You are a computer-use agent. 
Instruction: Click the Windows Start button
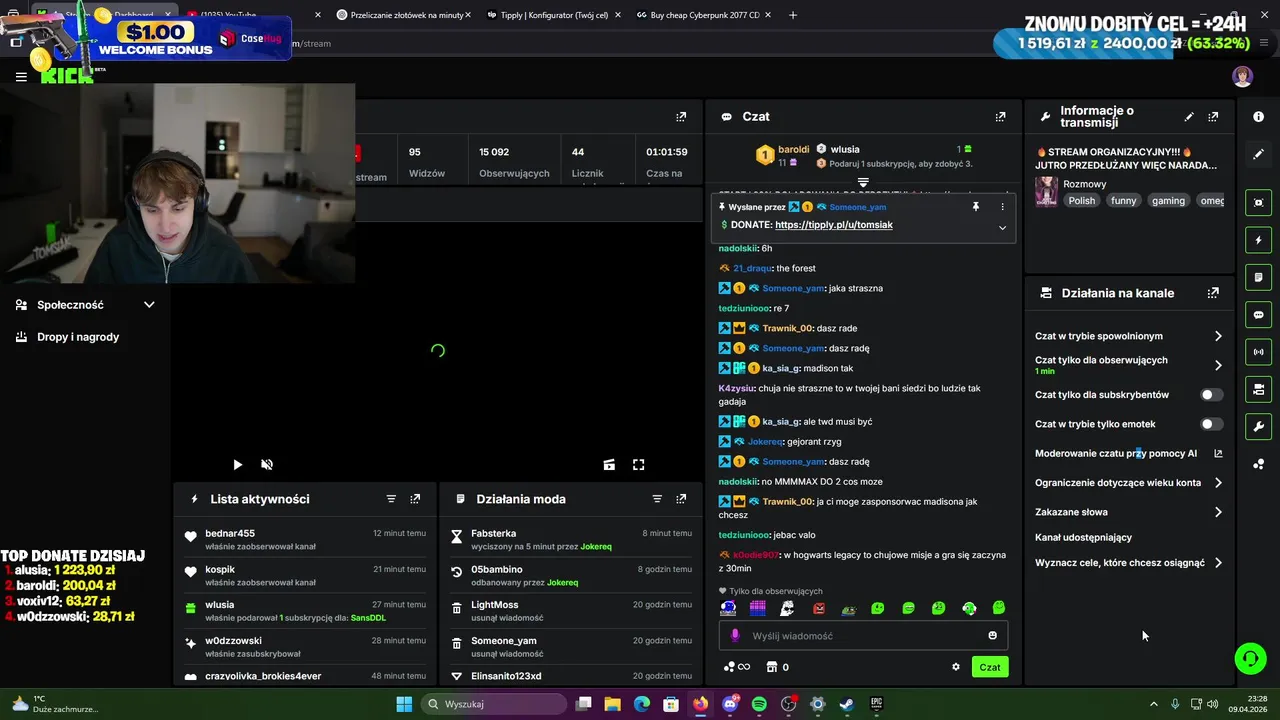point(404,704)
